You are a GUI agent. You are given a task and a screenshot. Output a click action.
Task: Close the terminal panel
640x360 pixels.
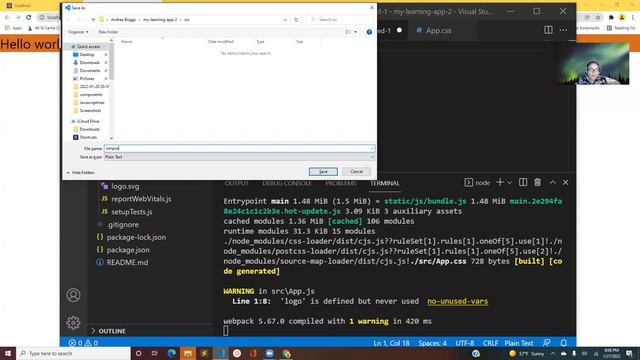(x=565, y=182)
